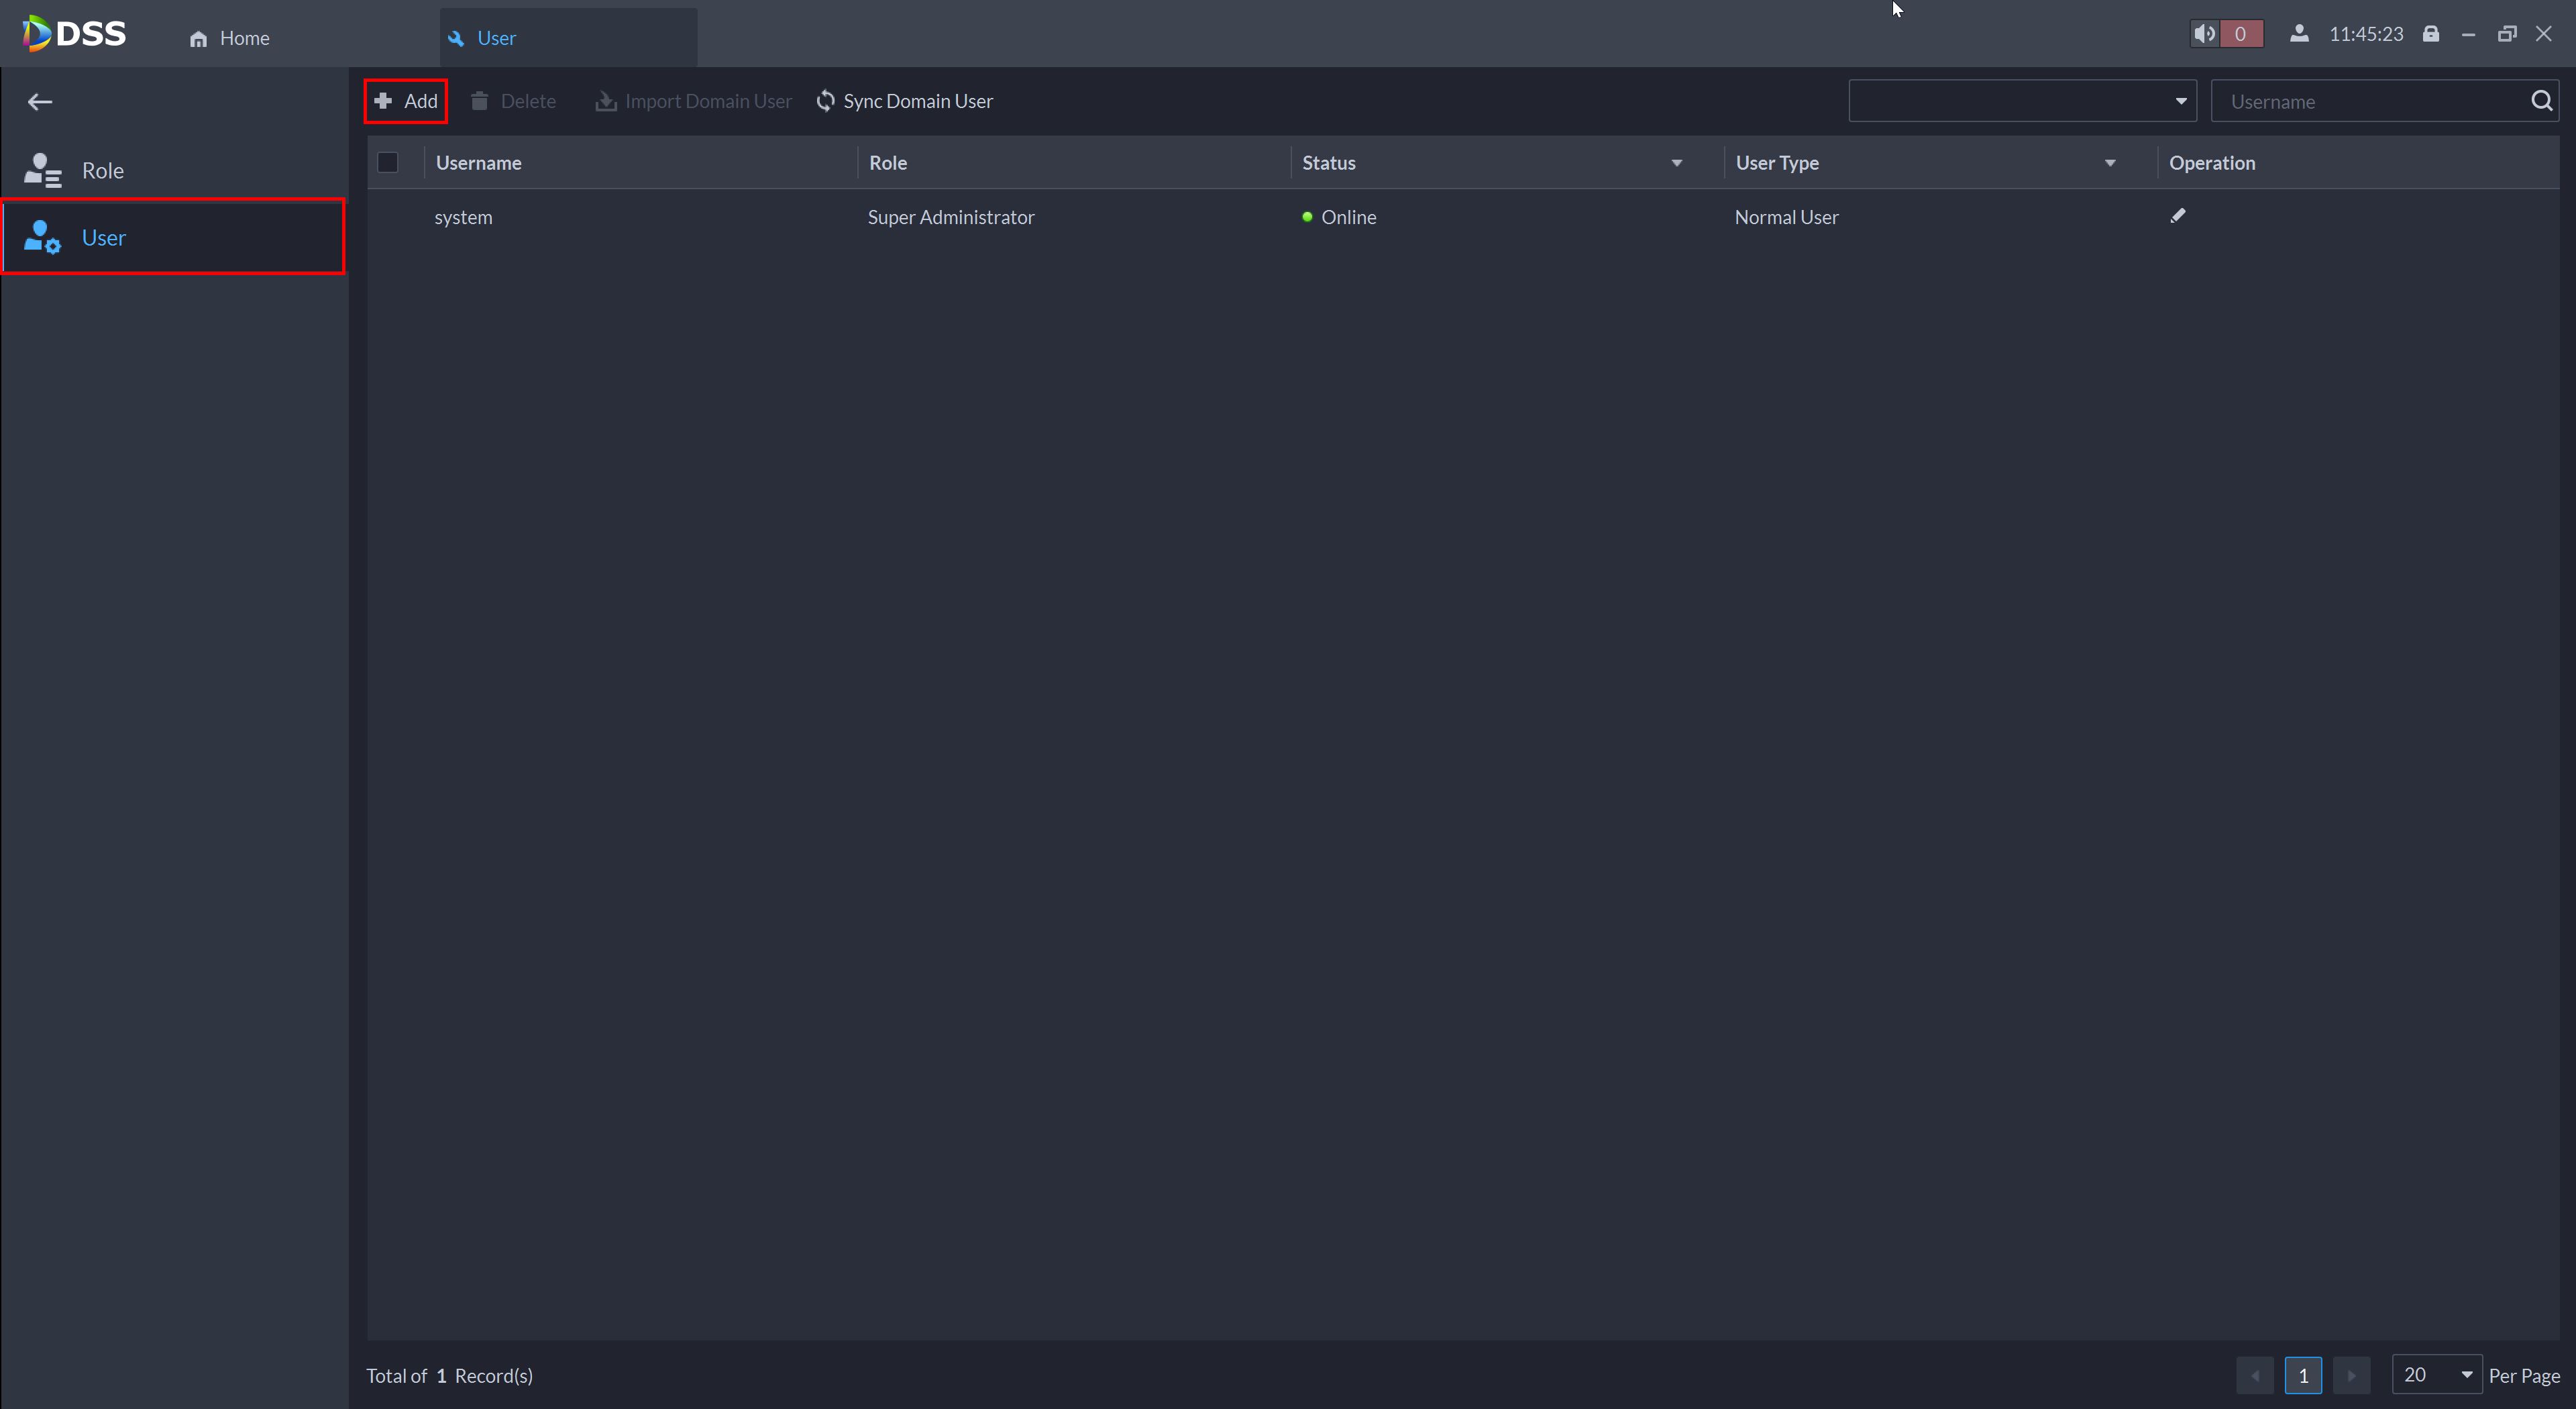This screenshot has width=2576, height=1409.
Task: Expand the Status column filter dropdown
Action: (x=1677, y=163)
